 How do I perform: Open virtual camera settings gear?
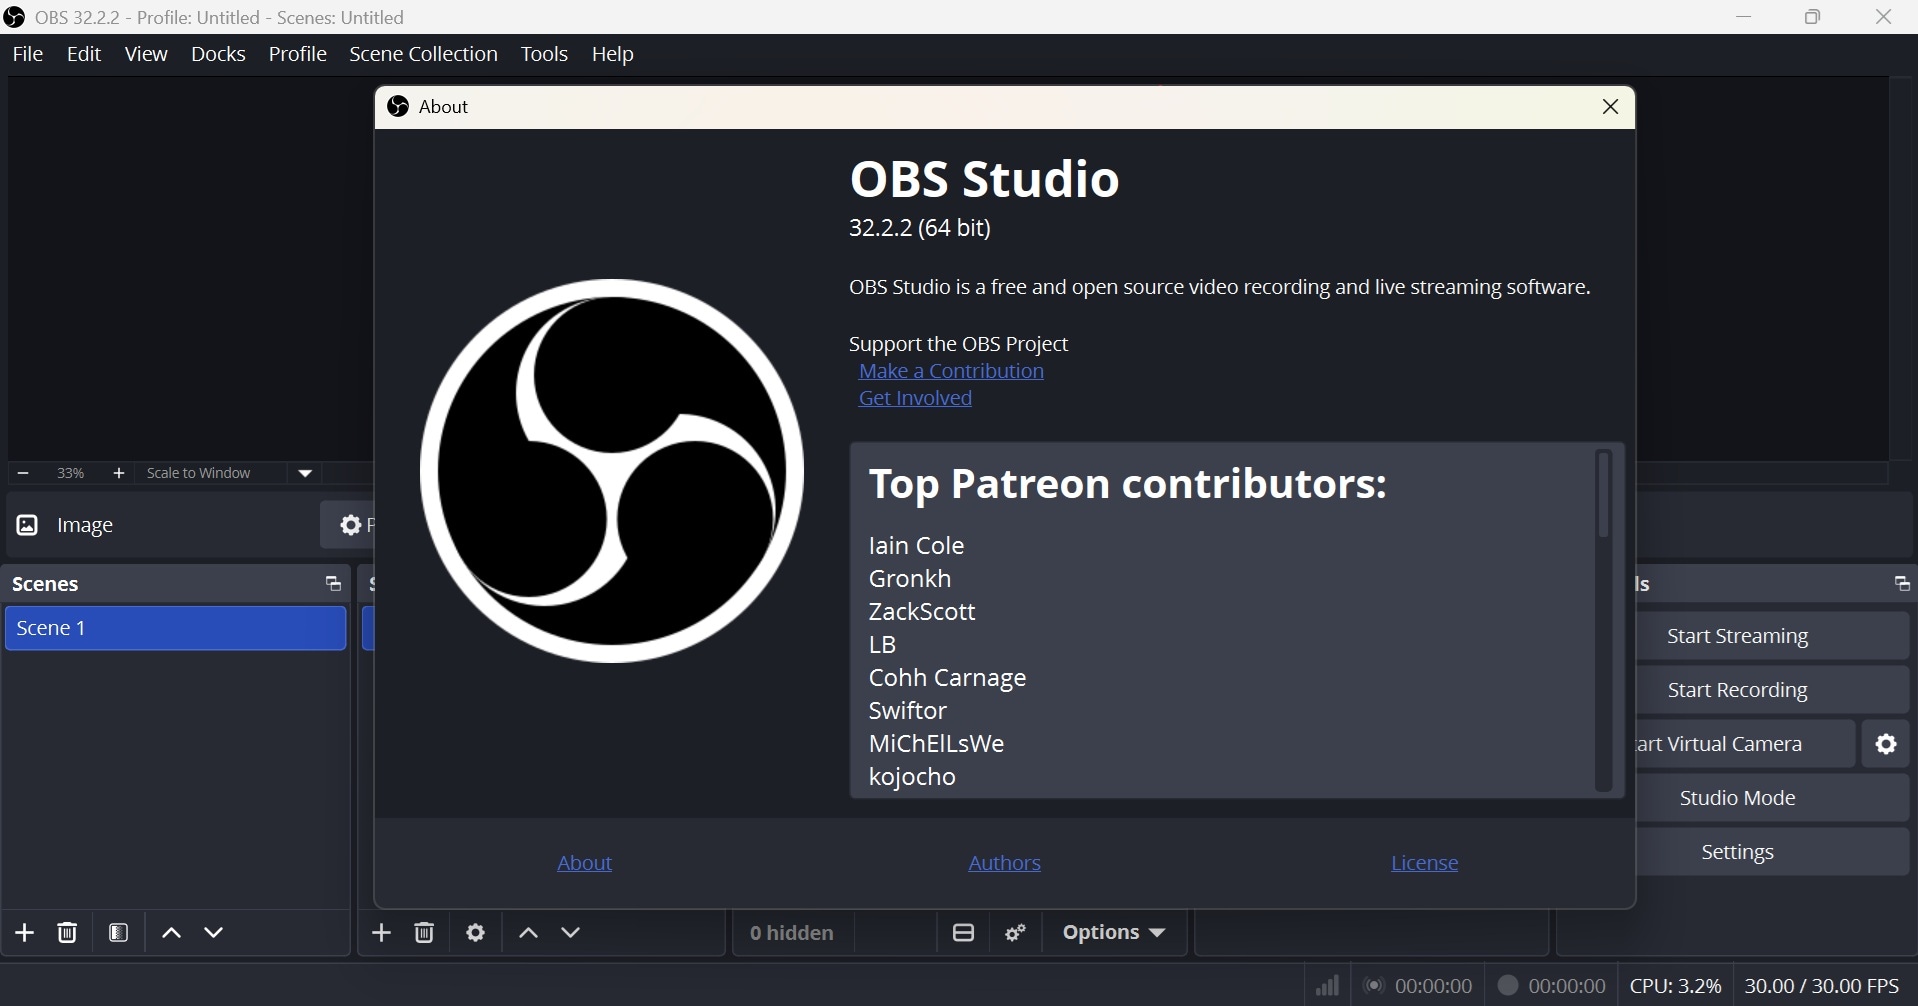pyautogui.click(x=1886, y=744)
